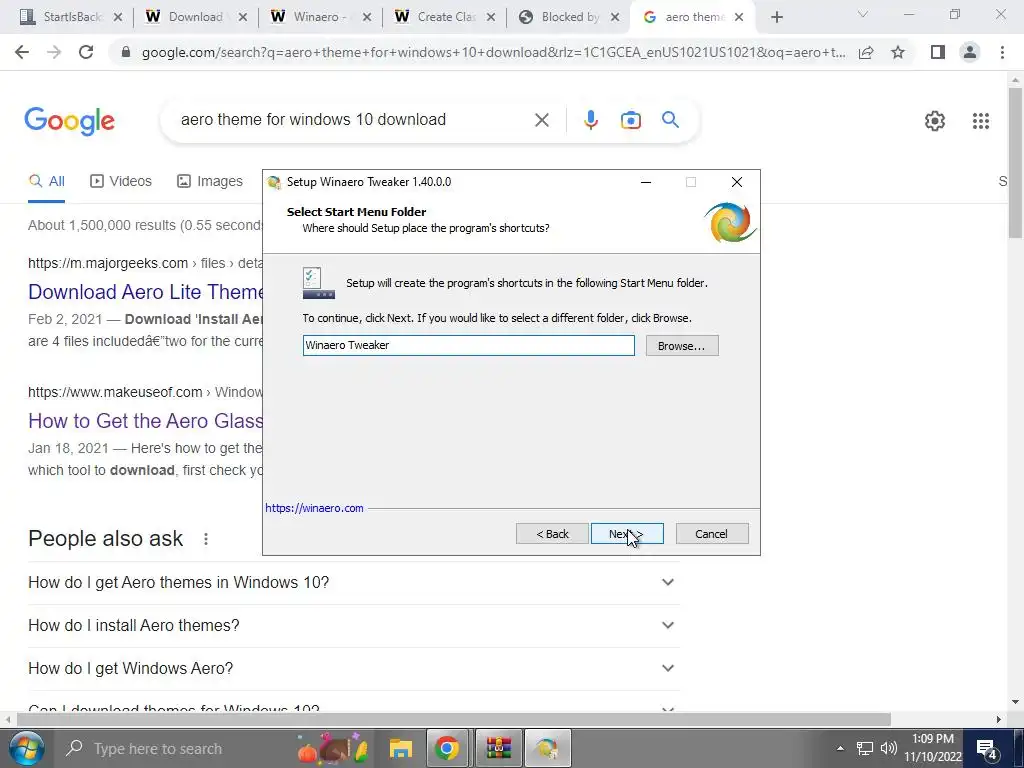Screen dimensions: 1024x768
Task: Open Winaero setup taskbar icon
Action: click(547, 748)
